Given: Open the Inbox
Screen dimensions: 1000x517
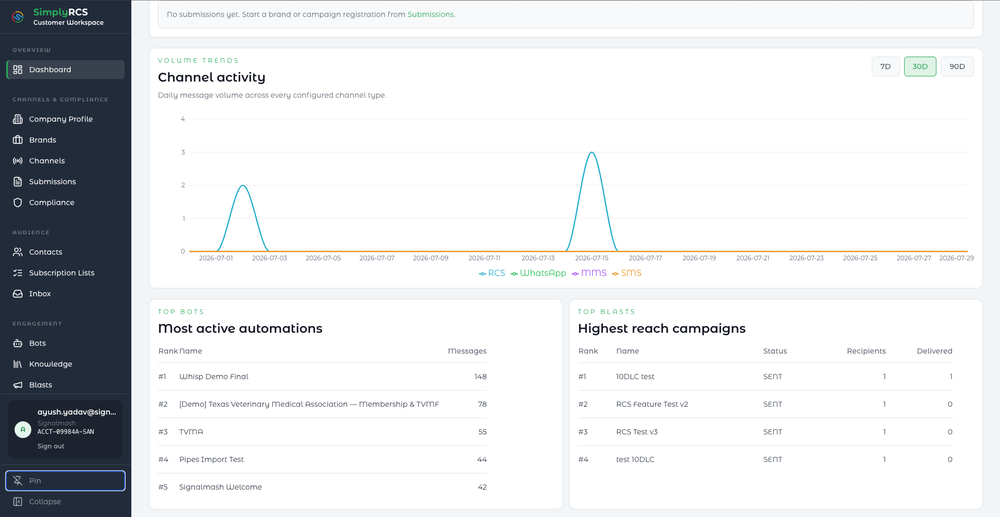Looking at the screenshot, I should pos(65,294).
